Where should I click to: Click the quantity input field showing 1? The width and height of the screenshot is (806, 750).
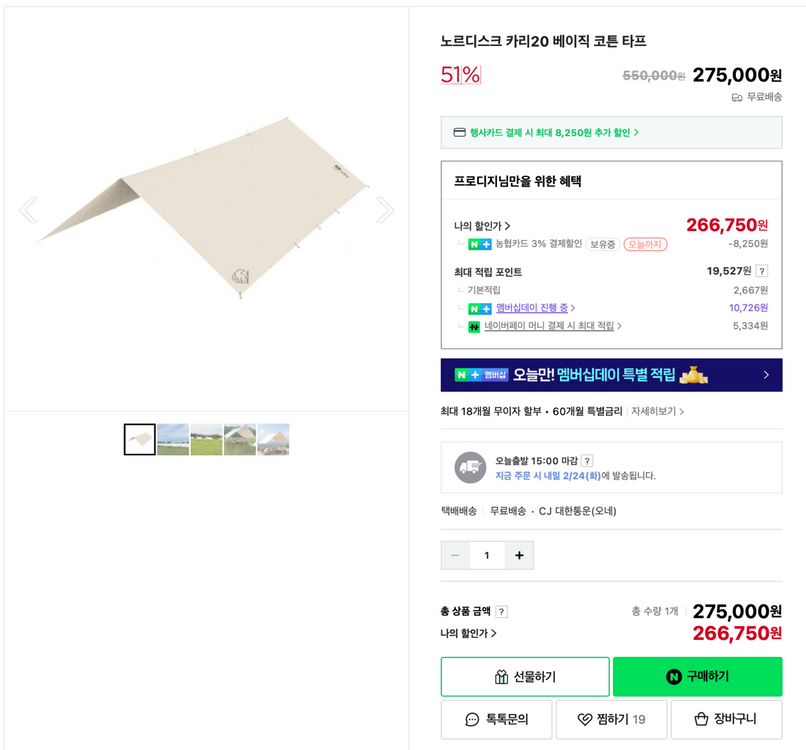[487, 555]
